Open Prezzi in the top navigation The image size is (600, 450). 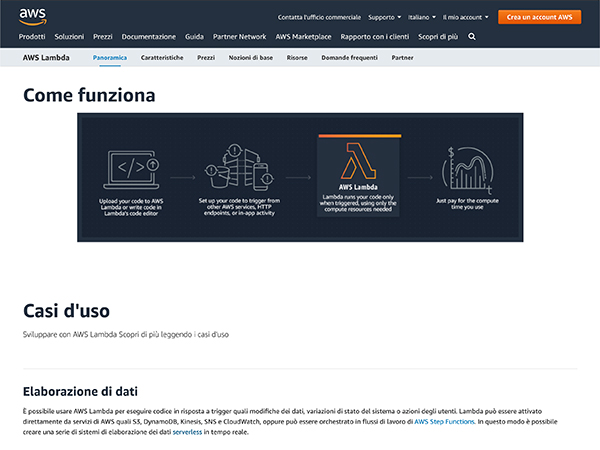click(103, 37)
